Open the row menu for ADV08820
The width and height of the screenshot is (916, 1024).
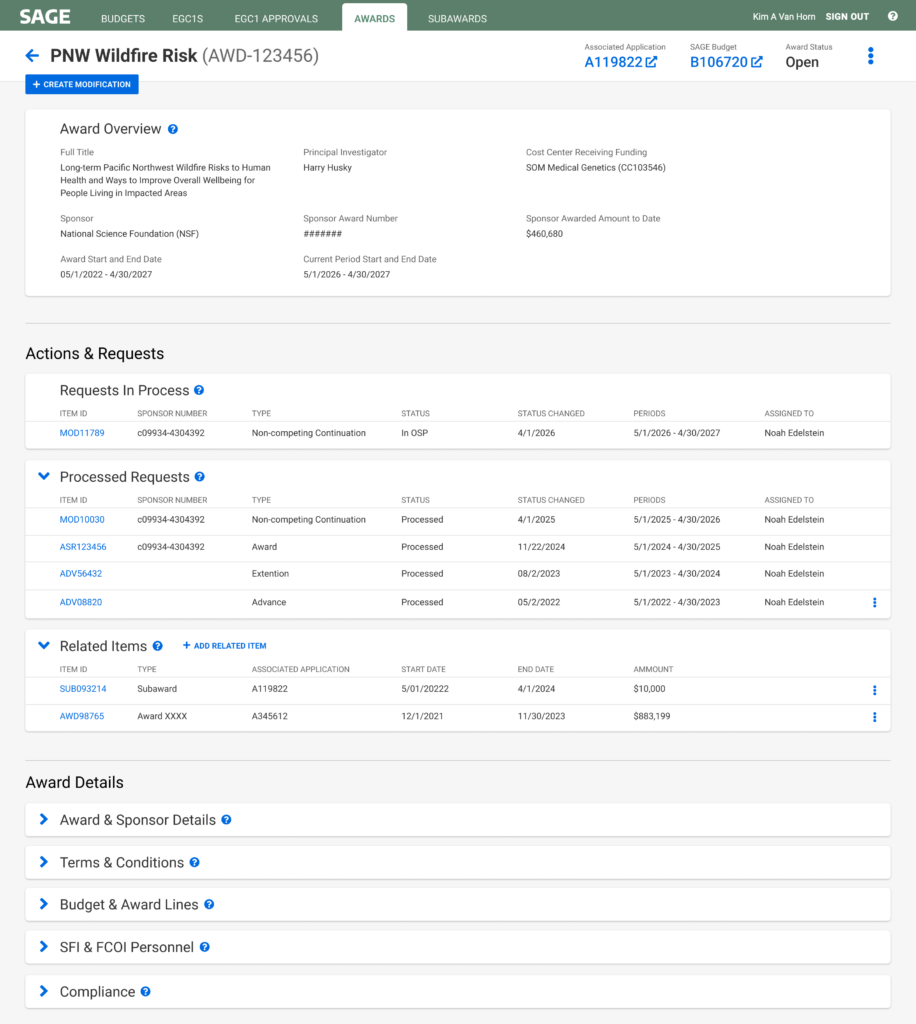(874, 602)
